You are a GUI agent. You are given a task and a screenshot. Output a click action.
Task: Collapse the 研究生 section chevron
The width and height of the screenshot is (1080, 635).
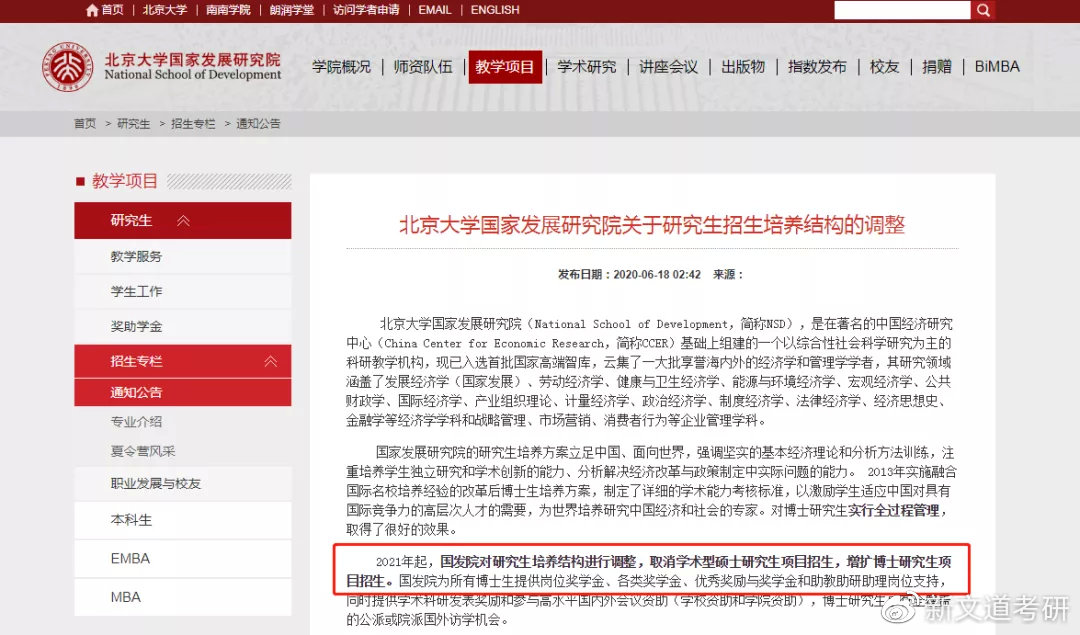pyautogui.click(x=183, y=220)
